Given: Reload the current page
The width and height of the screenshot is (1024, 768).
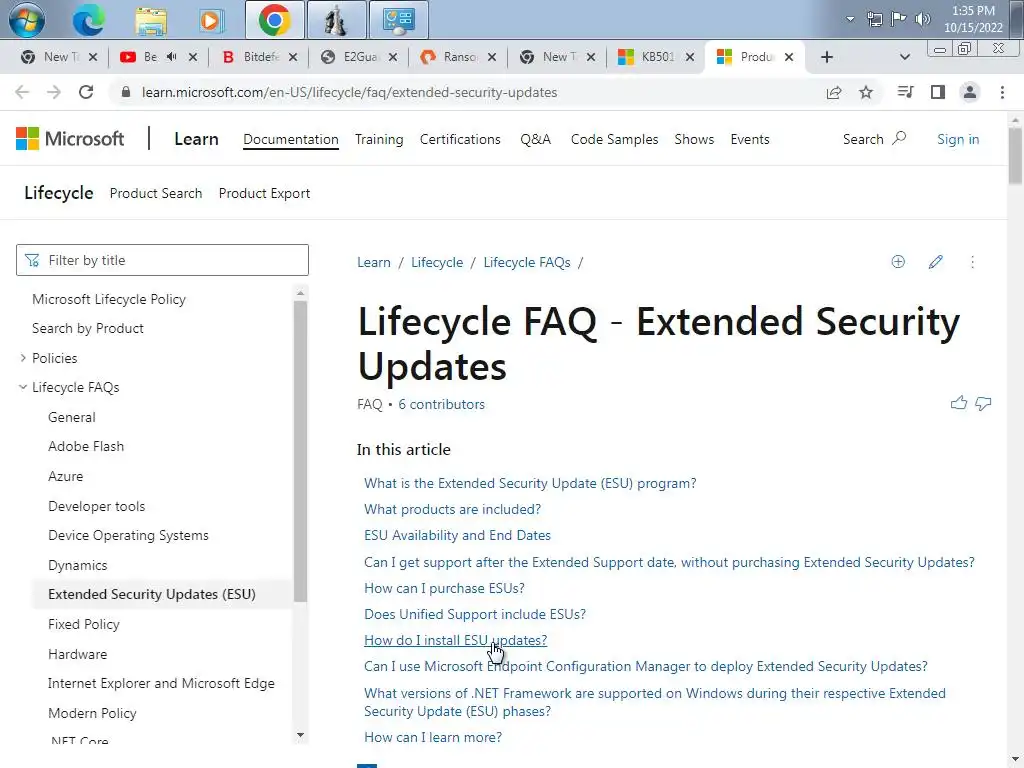Looking at the screenshot, I should [86, 92].
